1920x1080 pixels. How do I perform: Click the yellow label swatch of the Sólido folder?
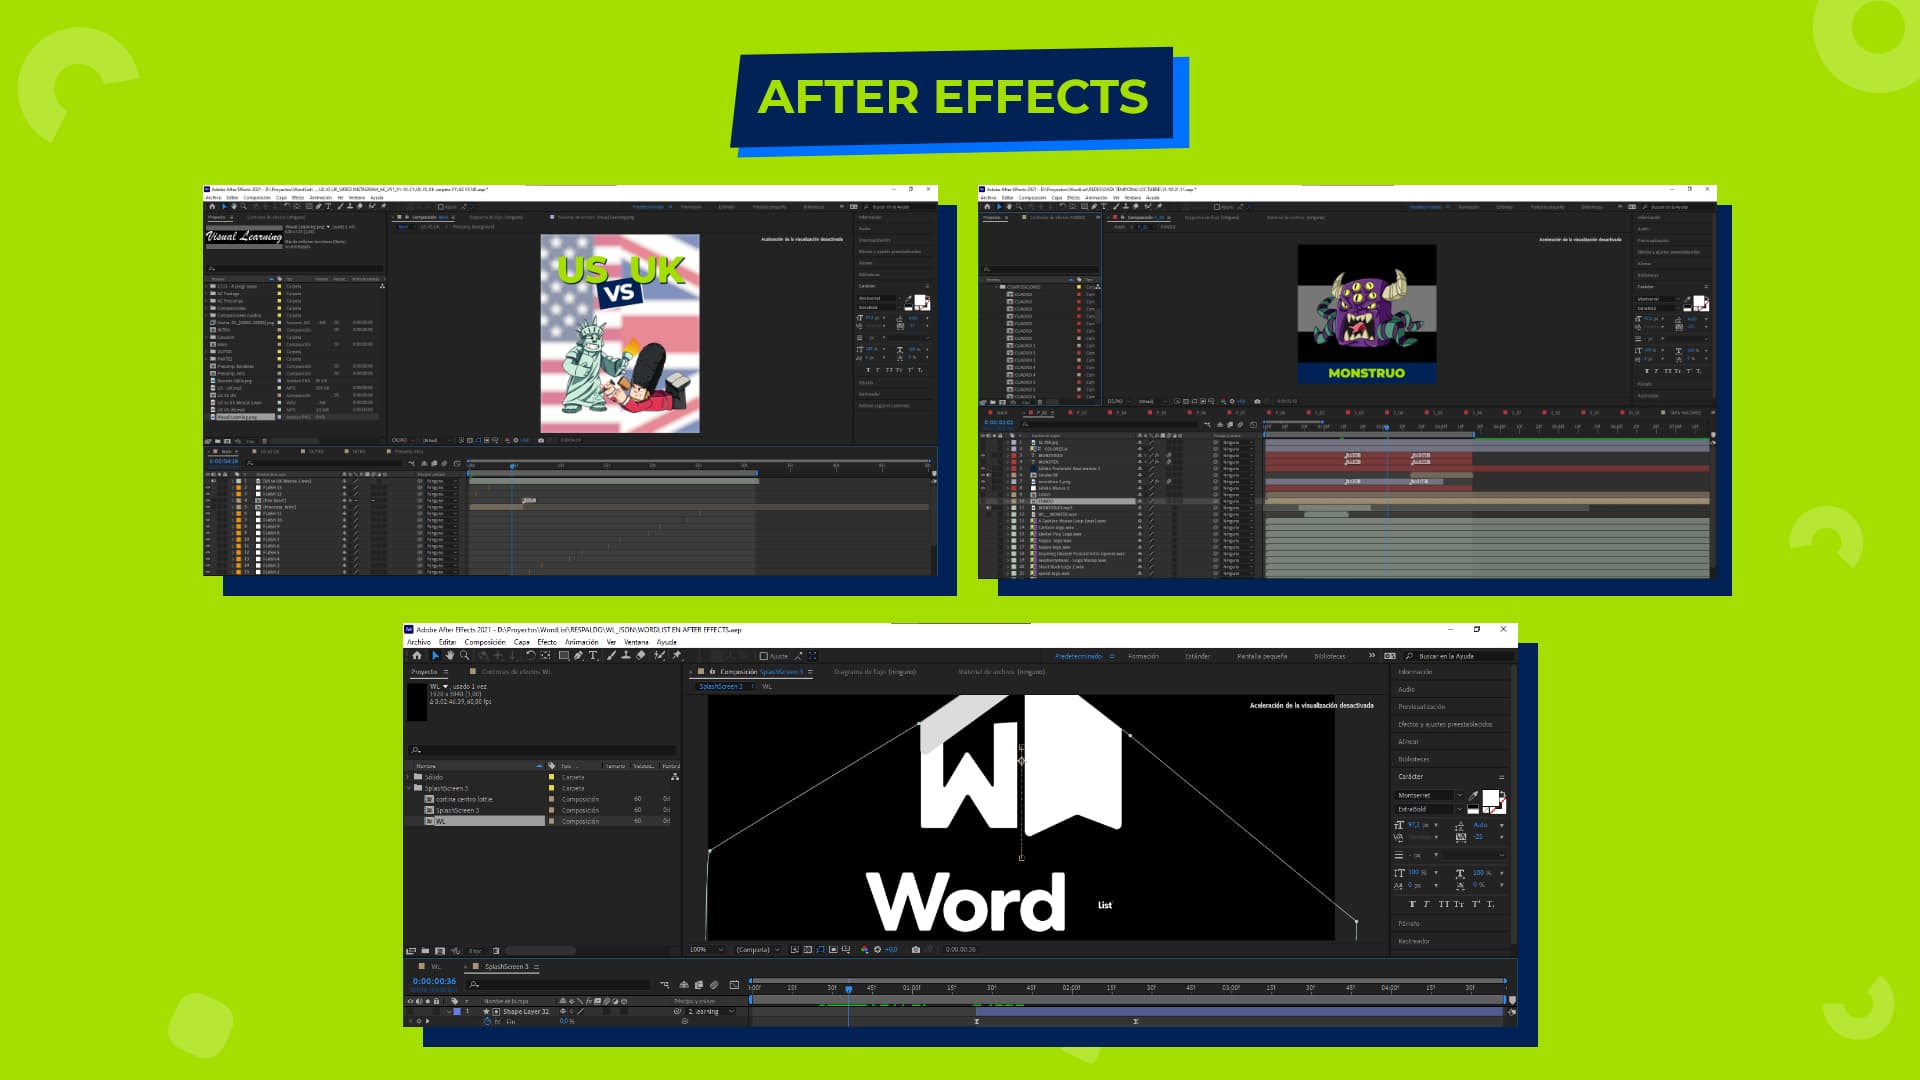coord(551,777)
